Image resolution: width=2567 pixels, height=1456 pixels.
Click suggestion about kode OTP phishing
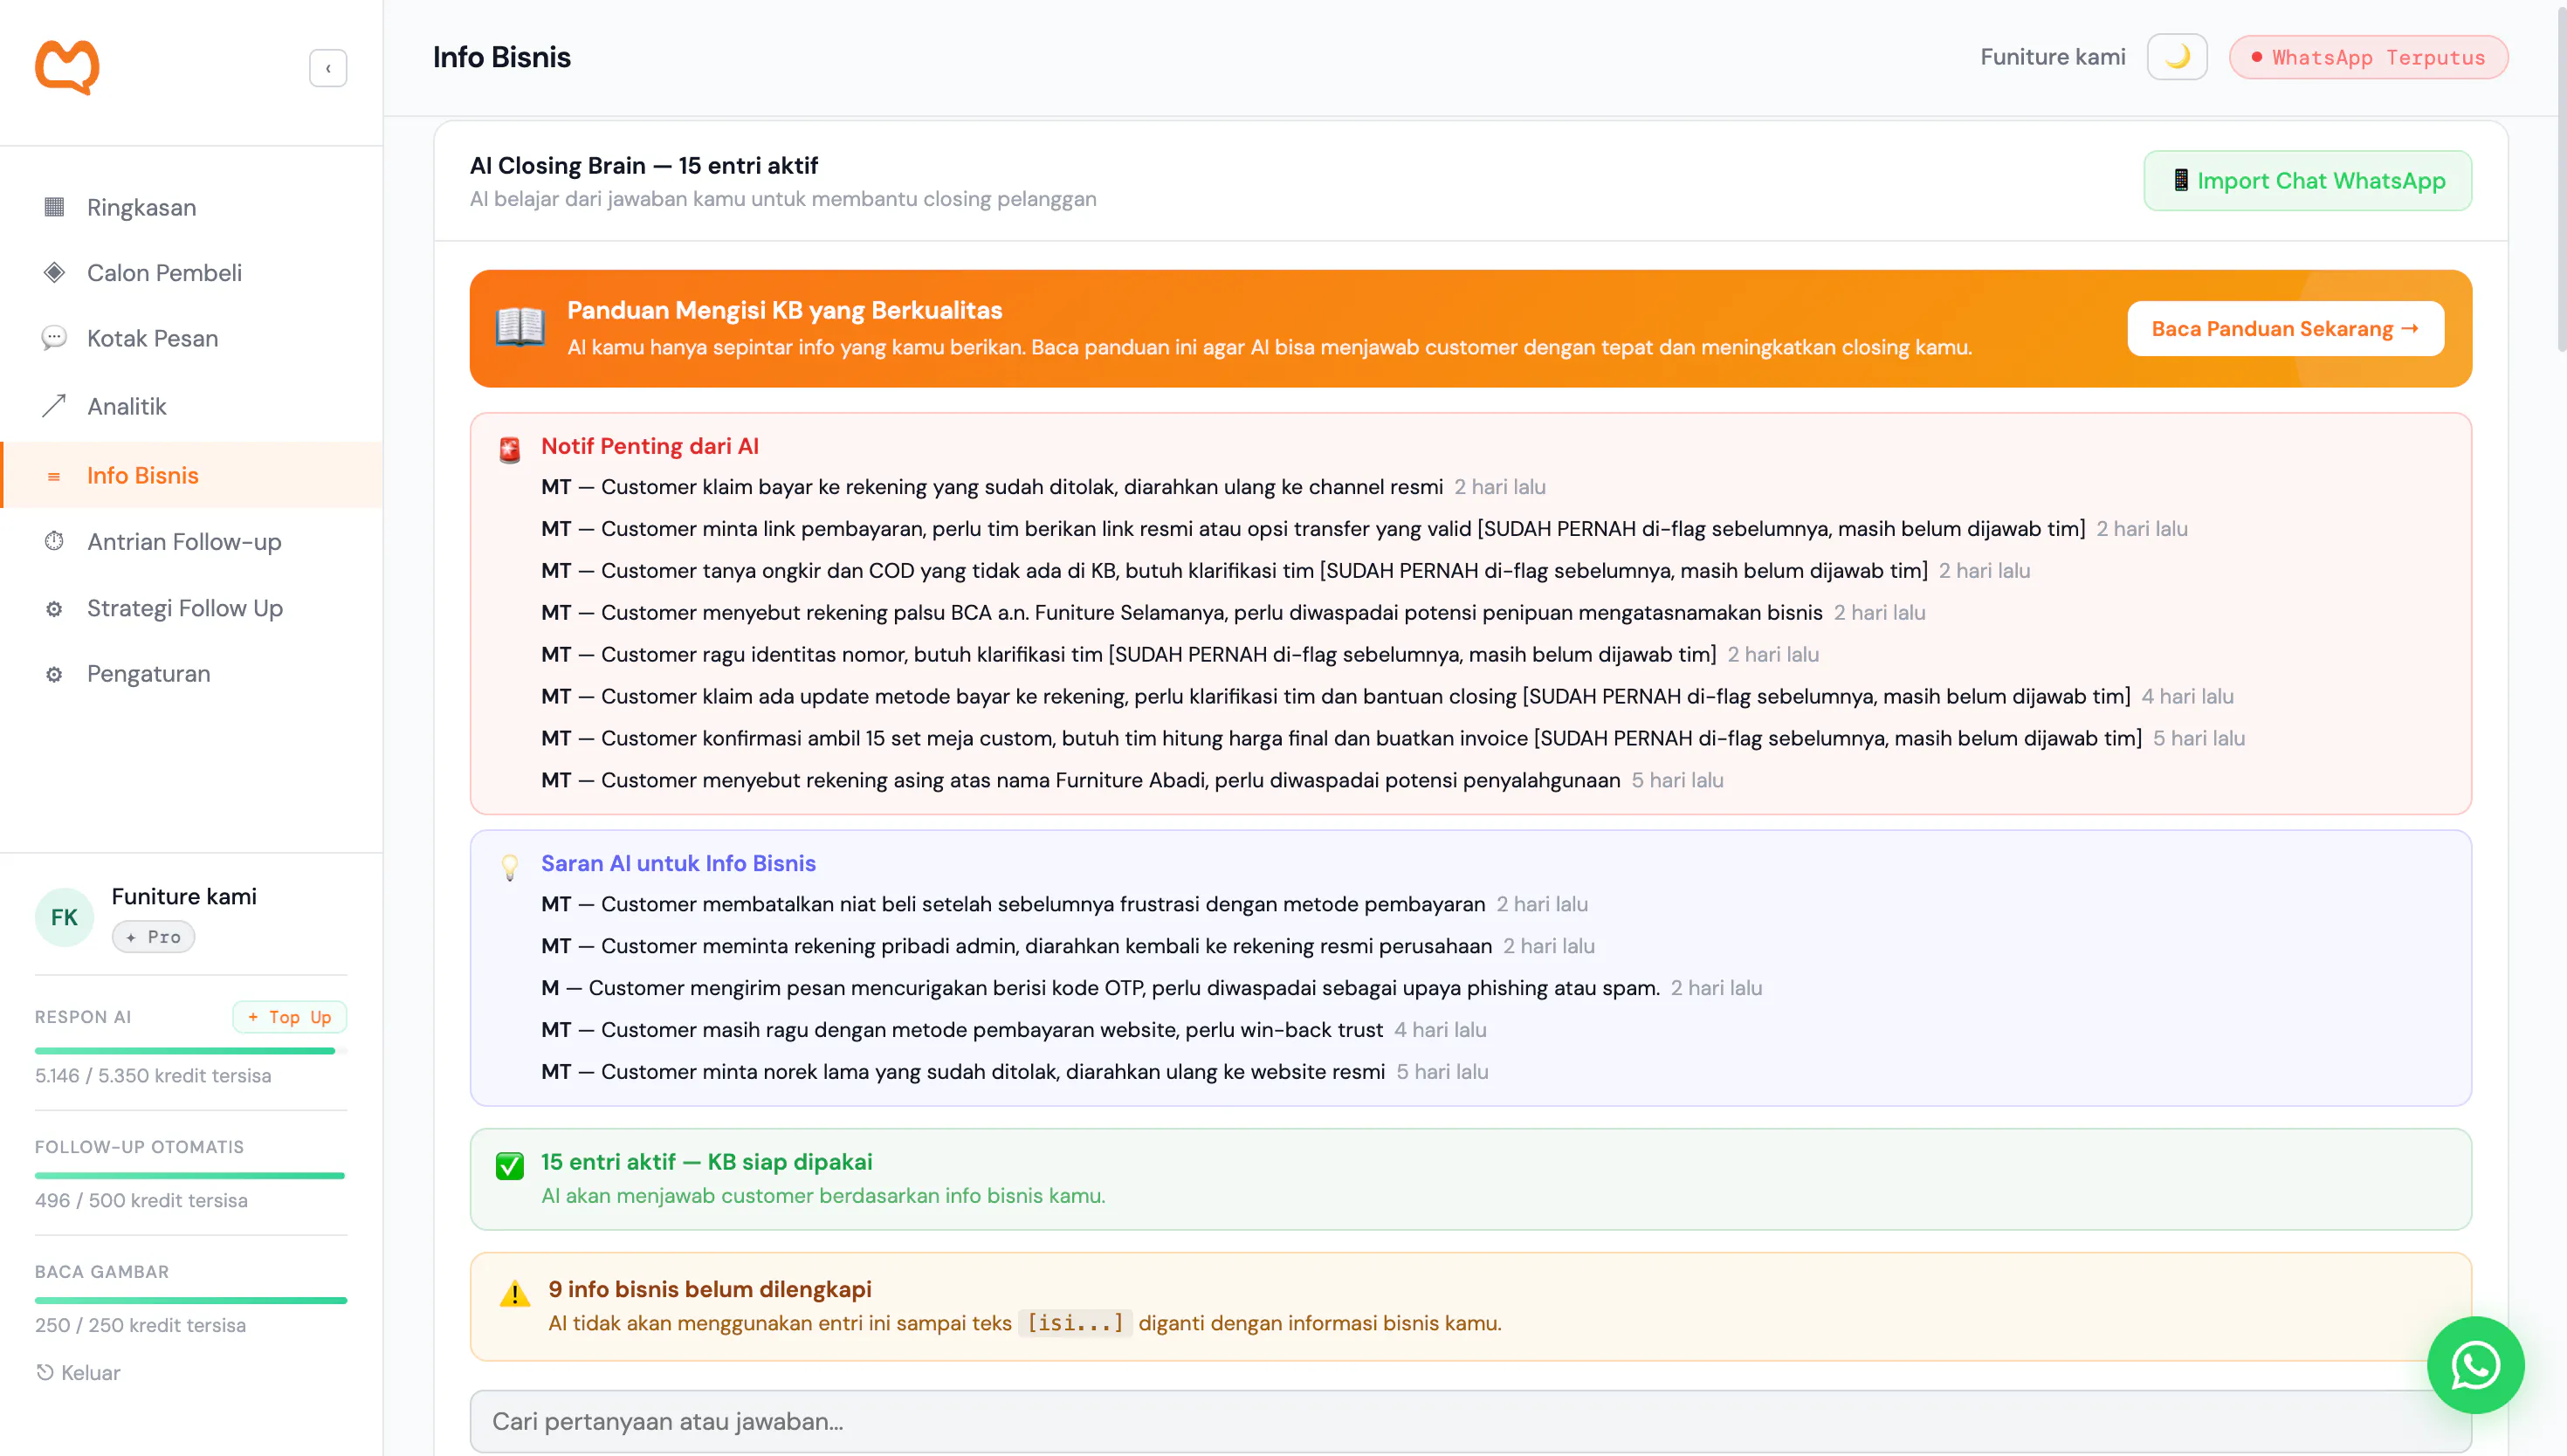[x=1151, y=989]
